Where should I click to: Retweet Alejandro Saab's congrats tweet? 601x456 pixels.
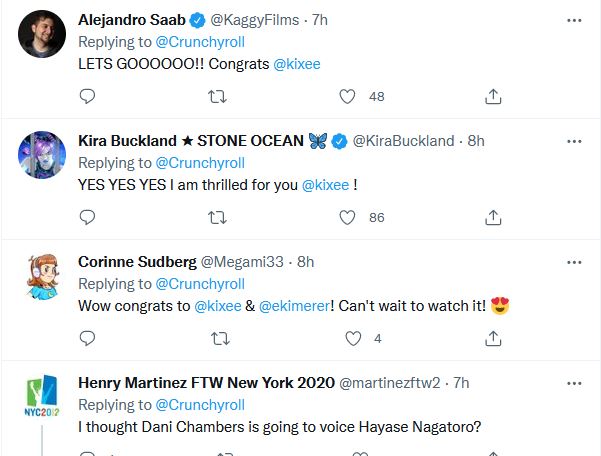pyautogui.click(x=217, y=97)
